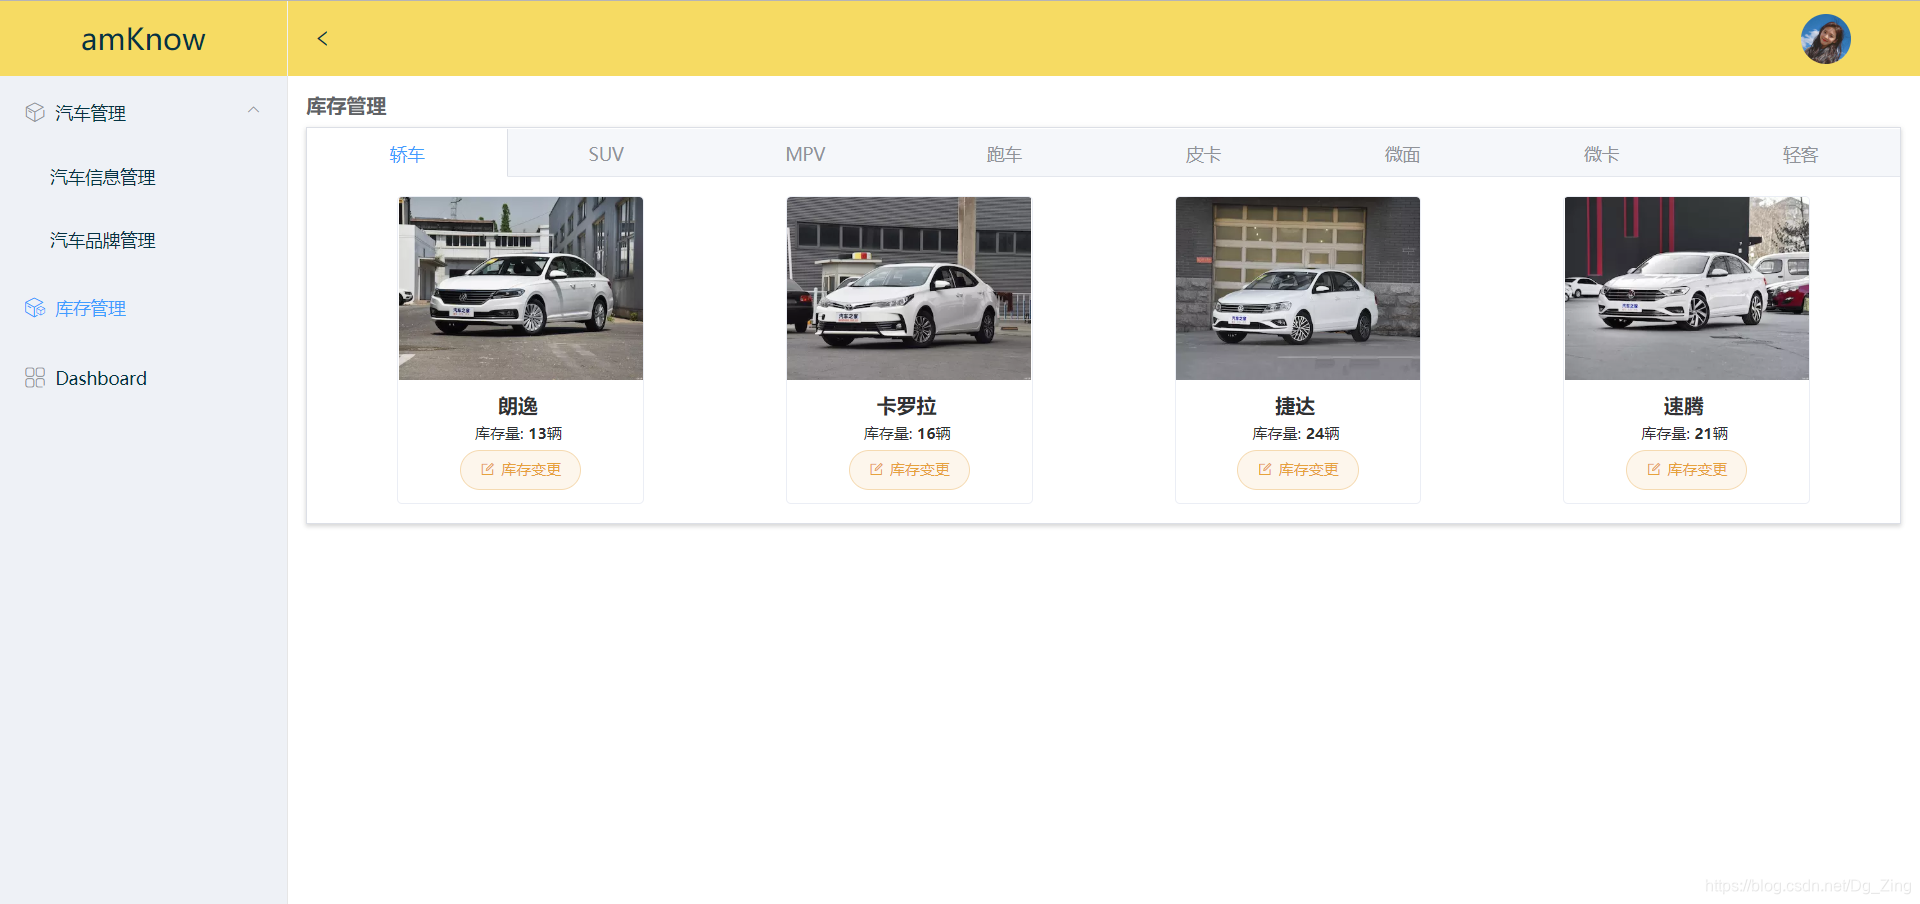Switch to the 微面 tab
Image resolution: width=1920 pixels, height=904 pixels.
tap(1402, 154)
